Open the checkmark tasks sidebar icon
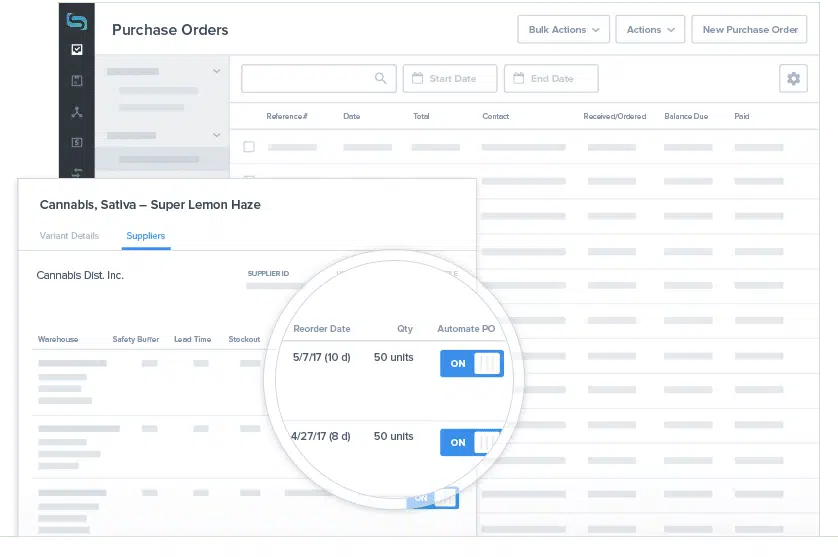838x557 pixels. point(77,49)
